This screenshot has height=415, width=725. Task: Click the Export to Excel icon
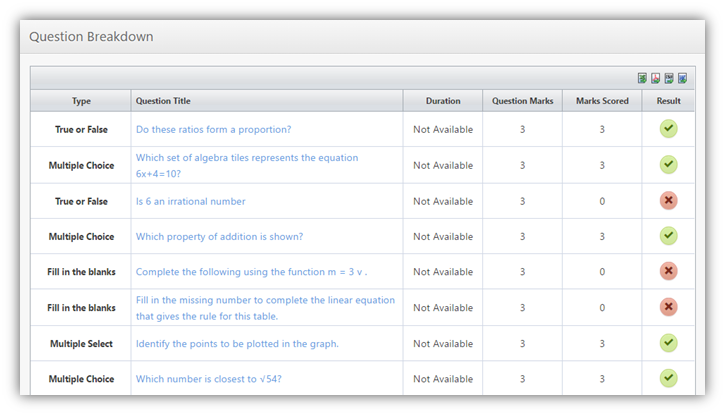tap(643, 79)
